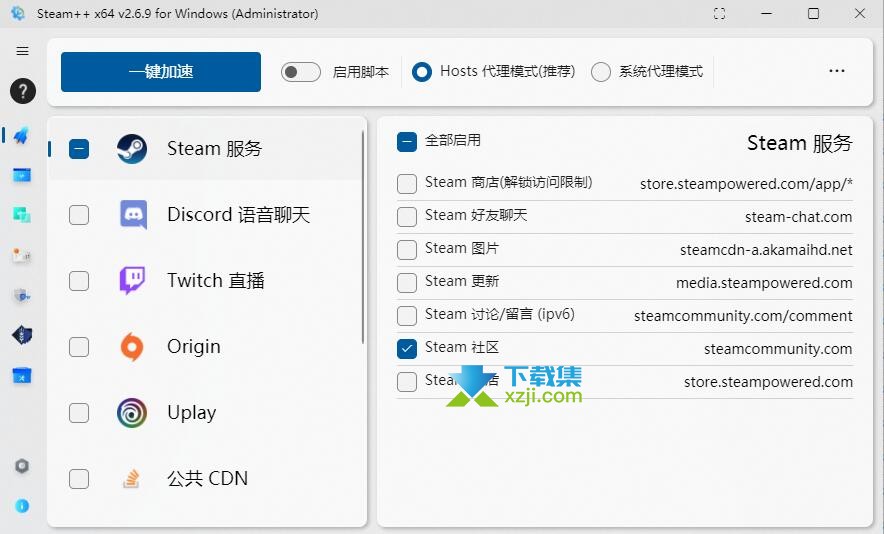
Task: Check the Discord 语音聊天 checkbox
Action: coord(79,215)
